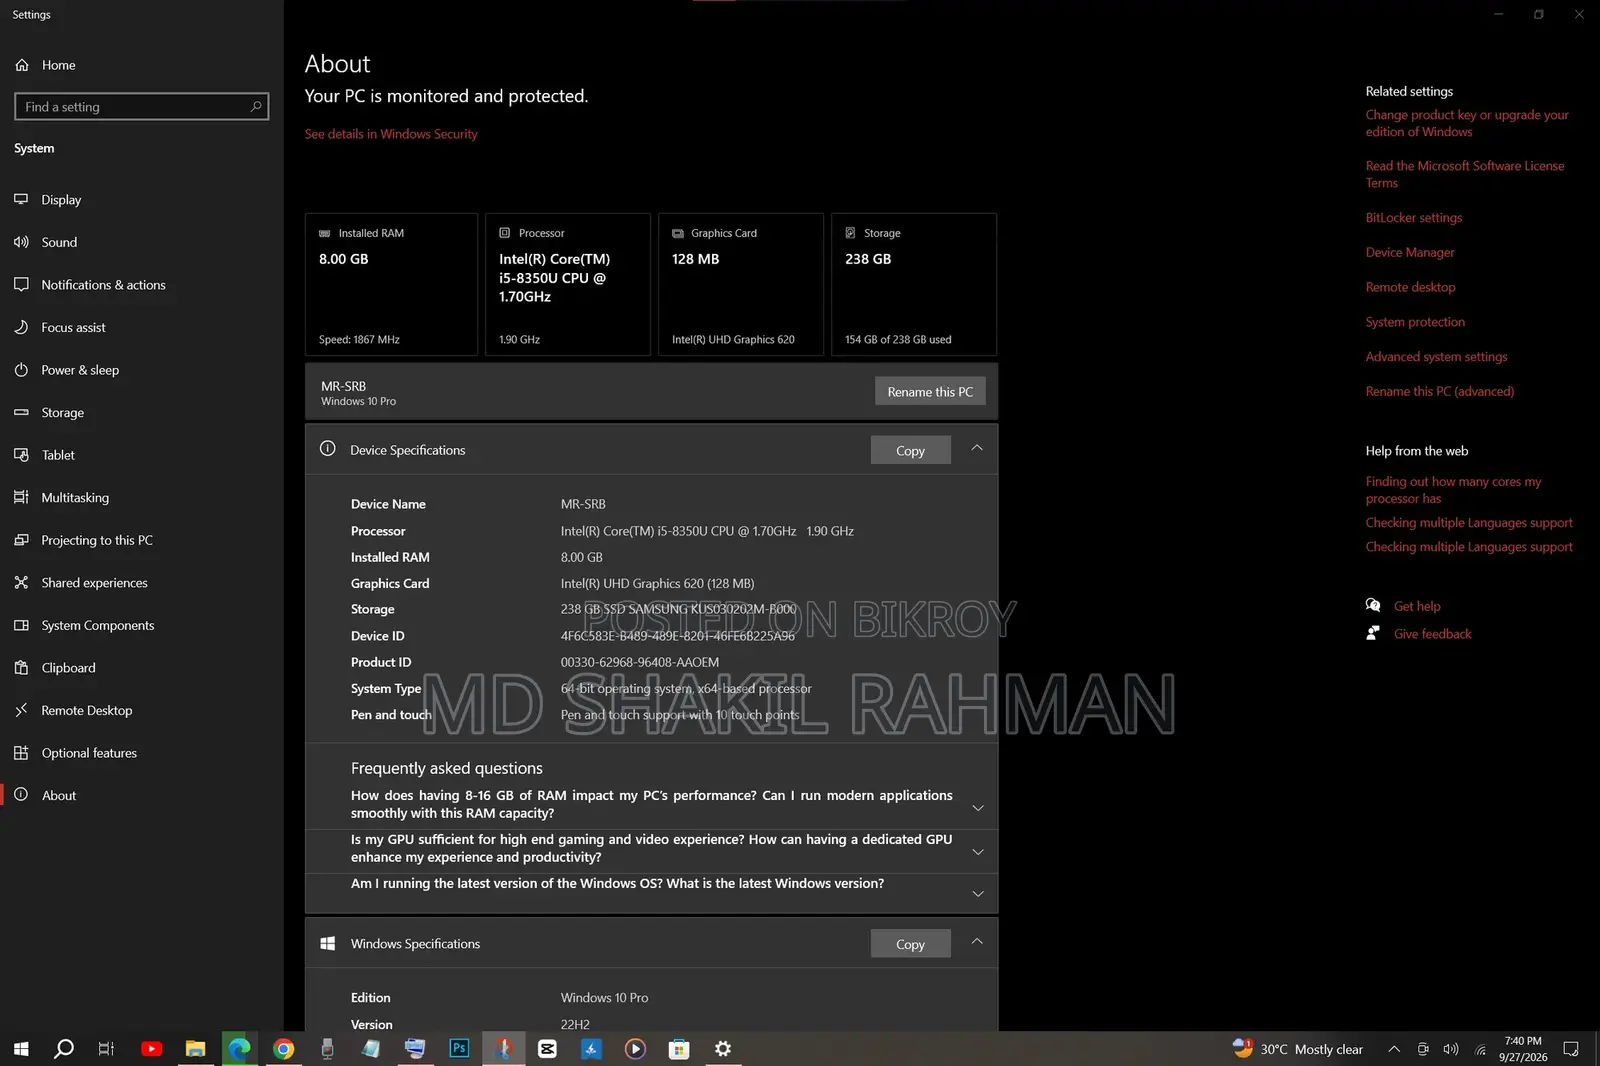
Task: Open the Windows Start menu
Action: tap(21, 1049)
